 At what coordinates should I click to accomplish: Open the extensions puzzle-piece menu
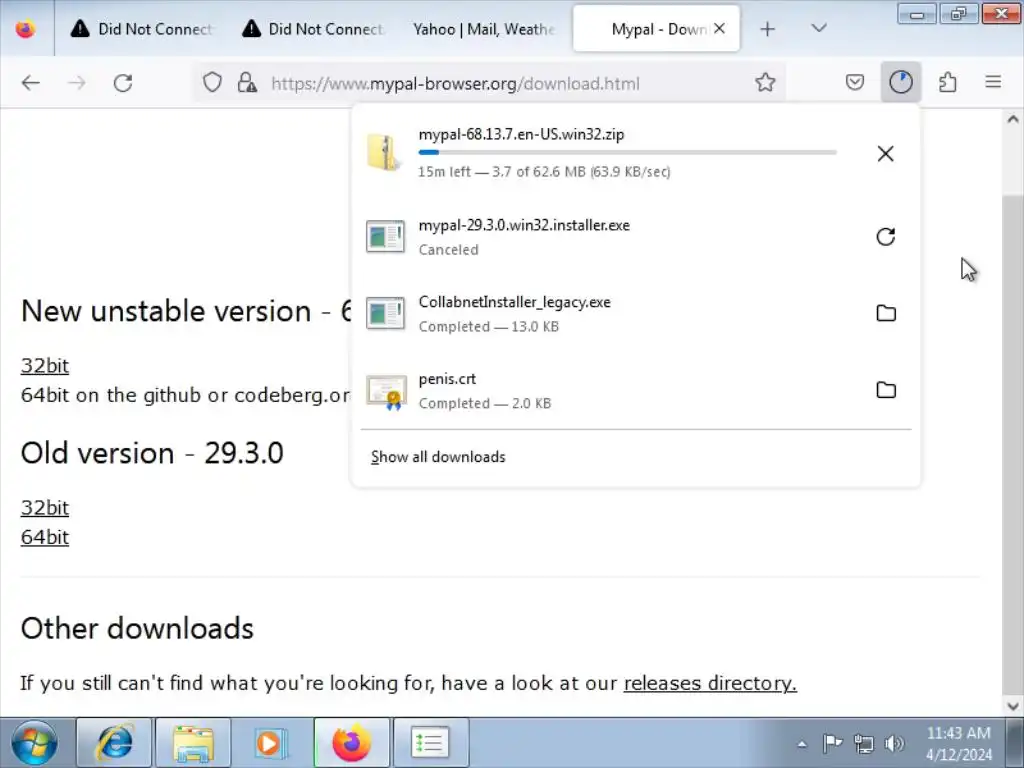[x=948, y=82]
